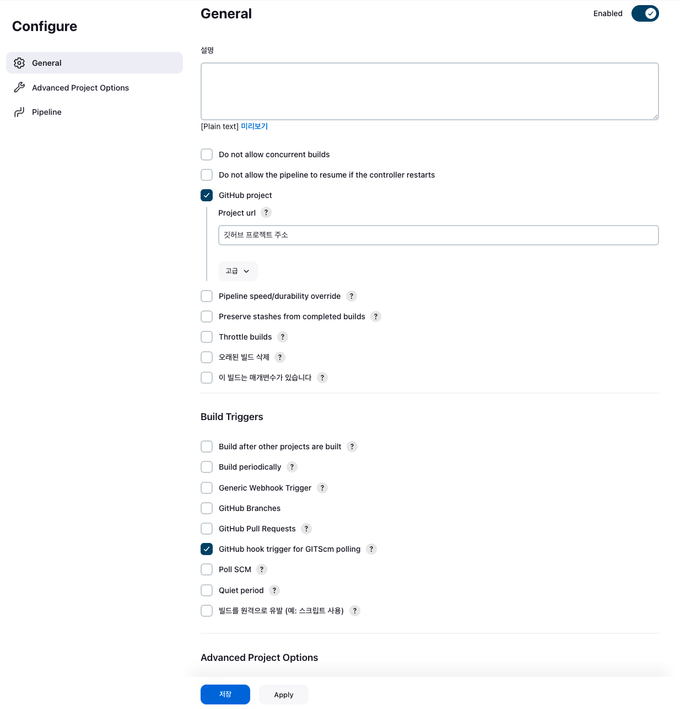680x709 pixels.
Task: Show help for Quiet period
Action: [274, 590]
